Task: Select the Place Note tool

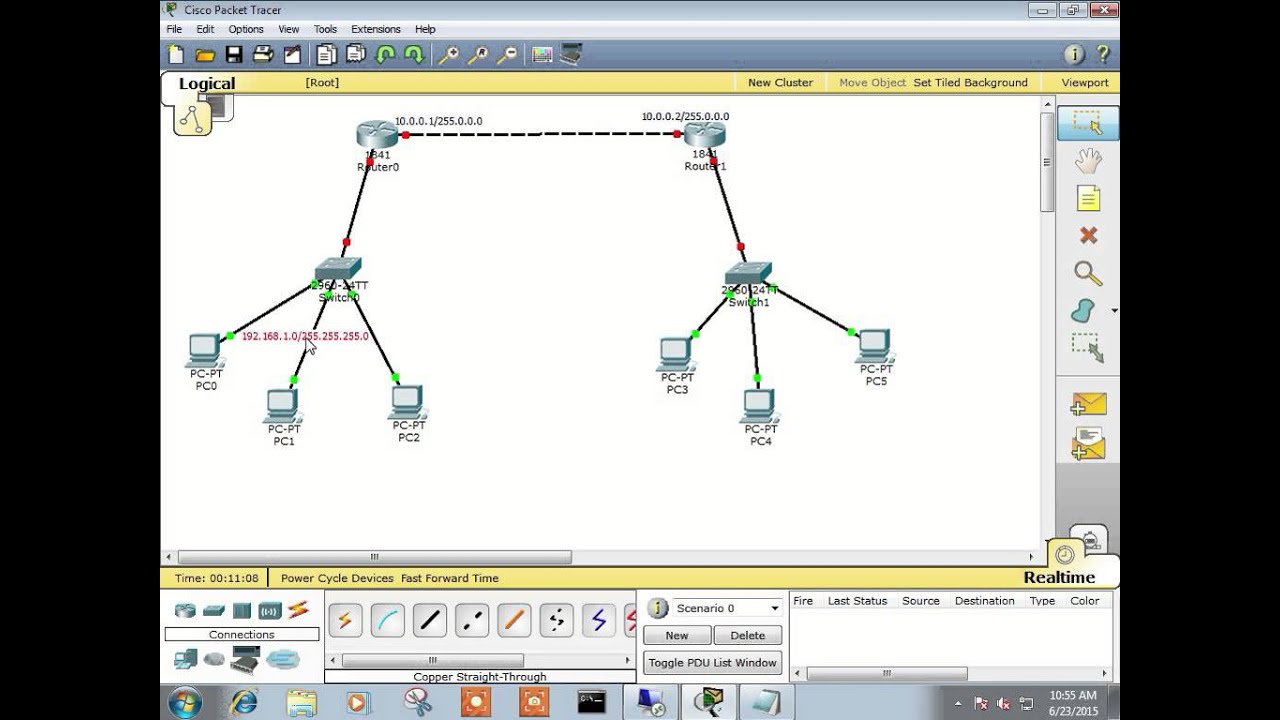Action: click(1087, 198)
